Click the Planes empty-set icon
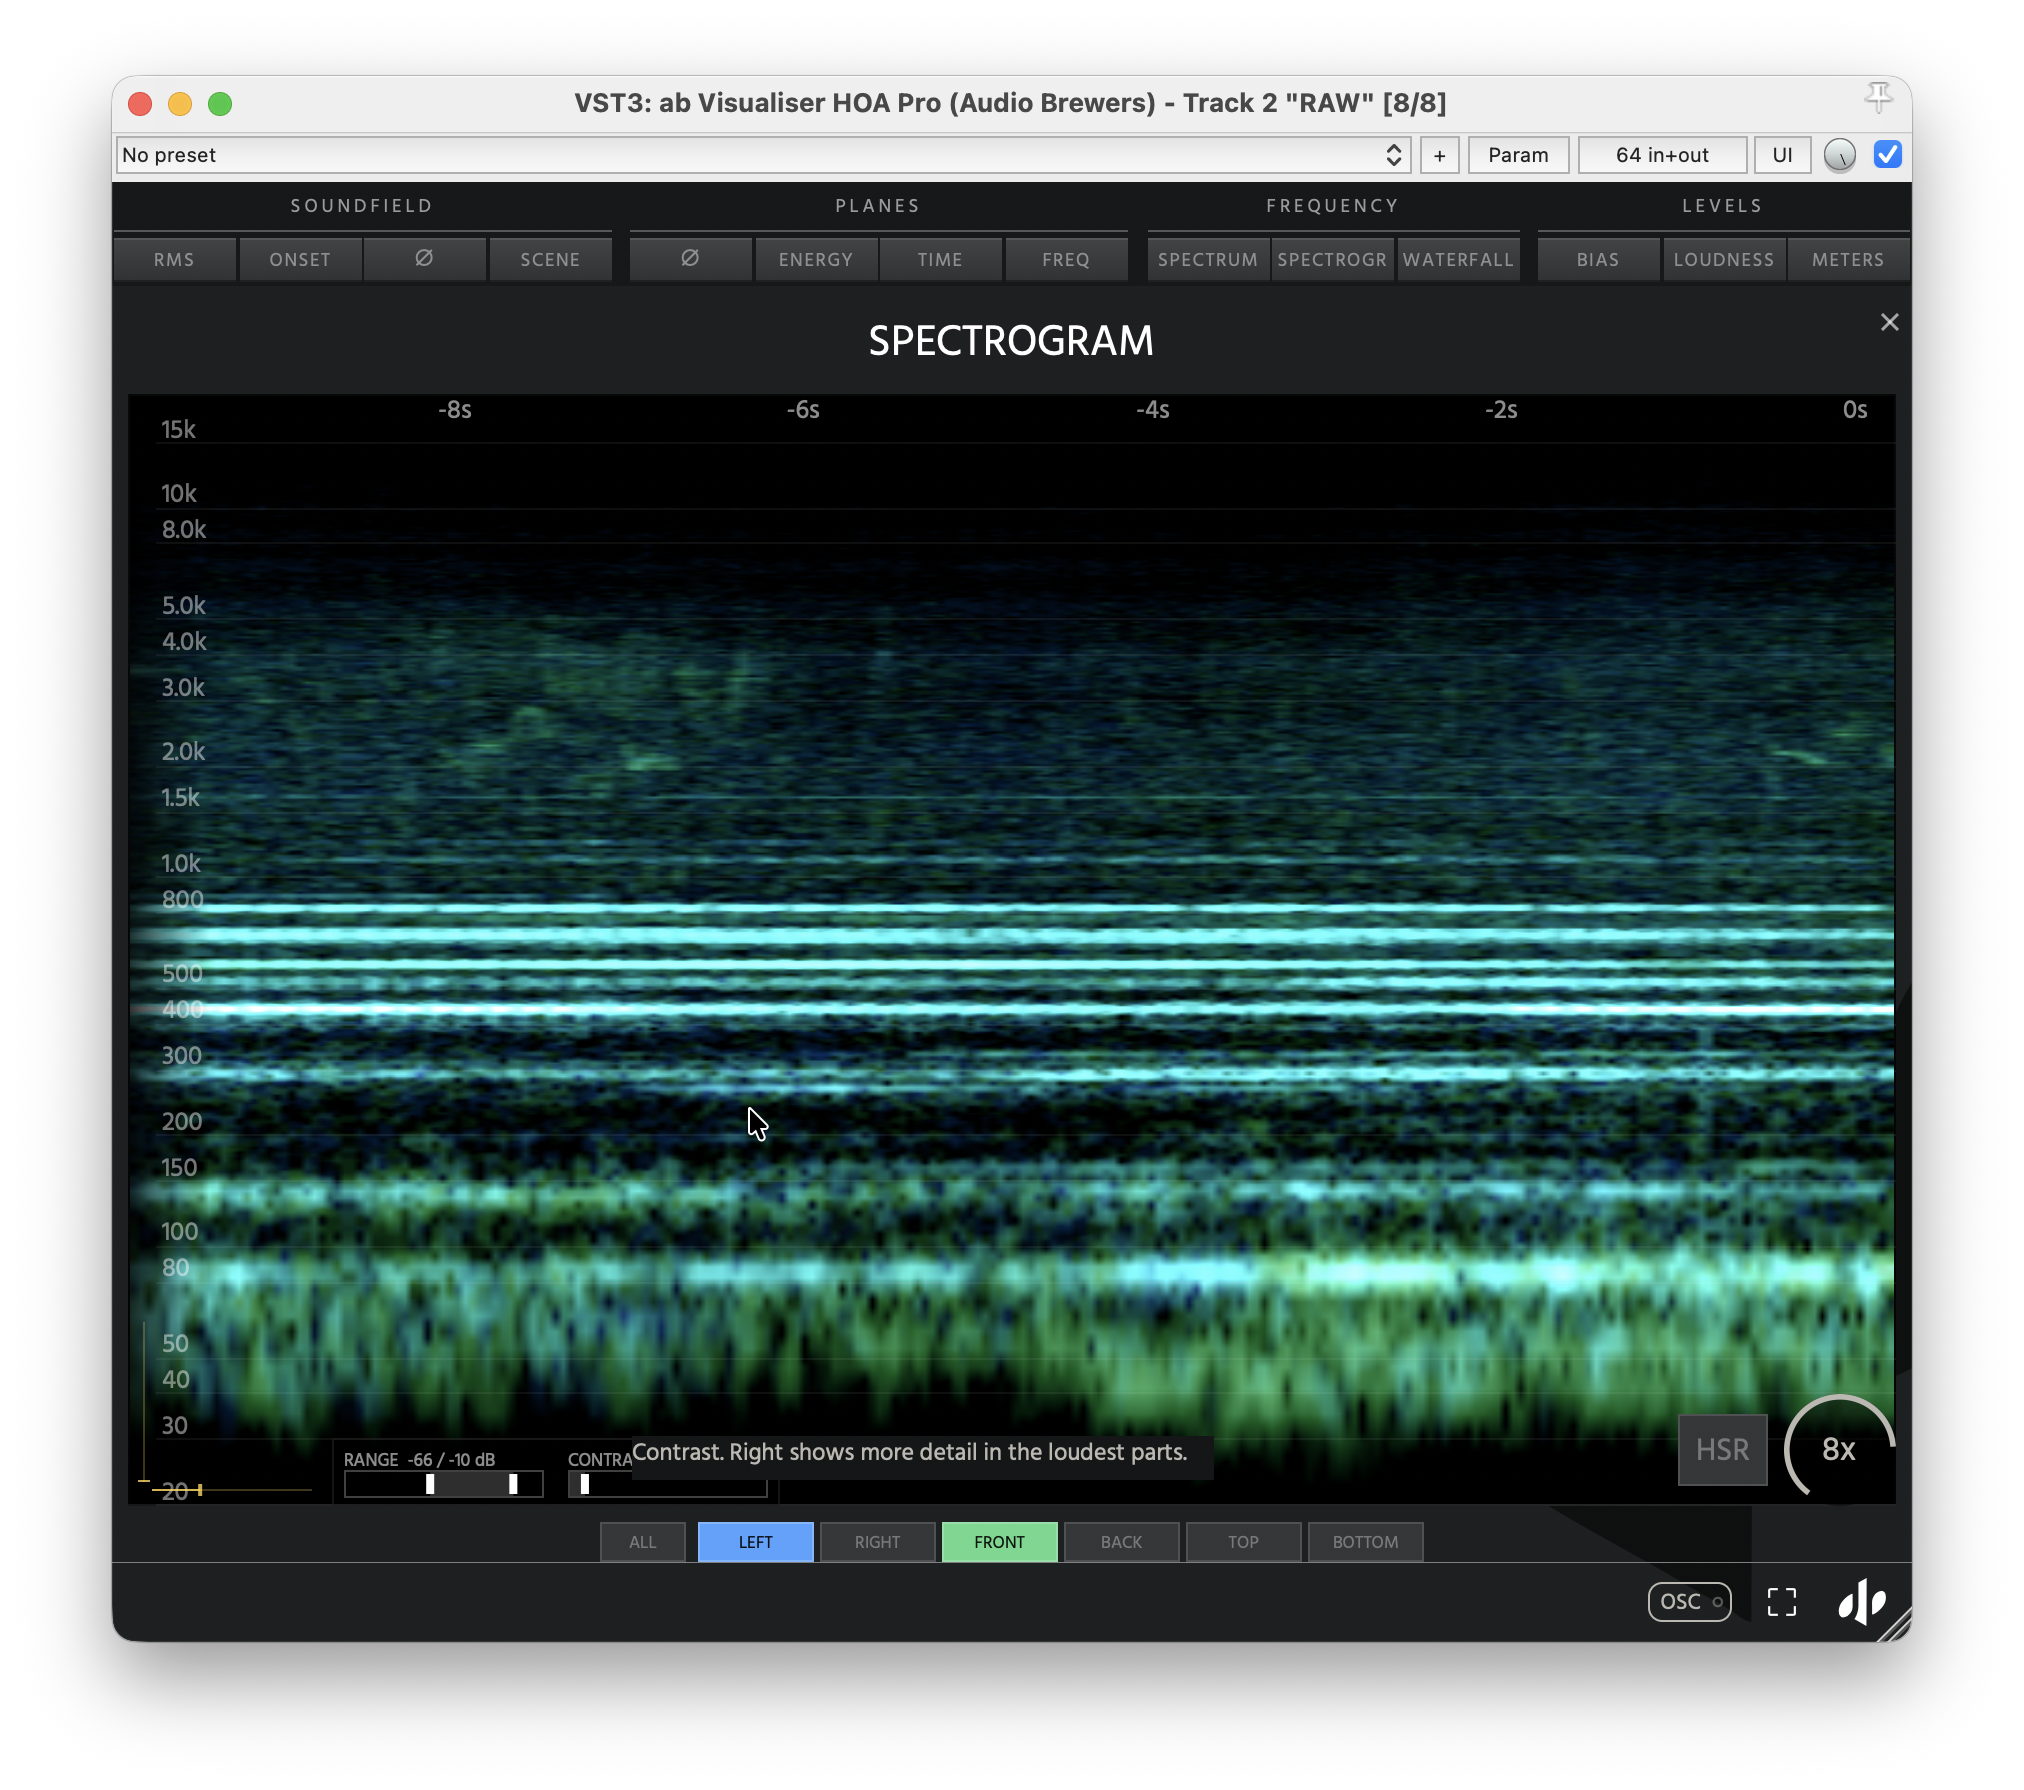Screen dimensions: 2024x1790 (x=690, y=259)
